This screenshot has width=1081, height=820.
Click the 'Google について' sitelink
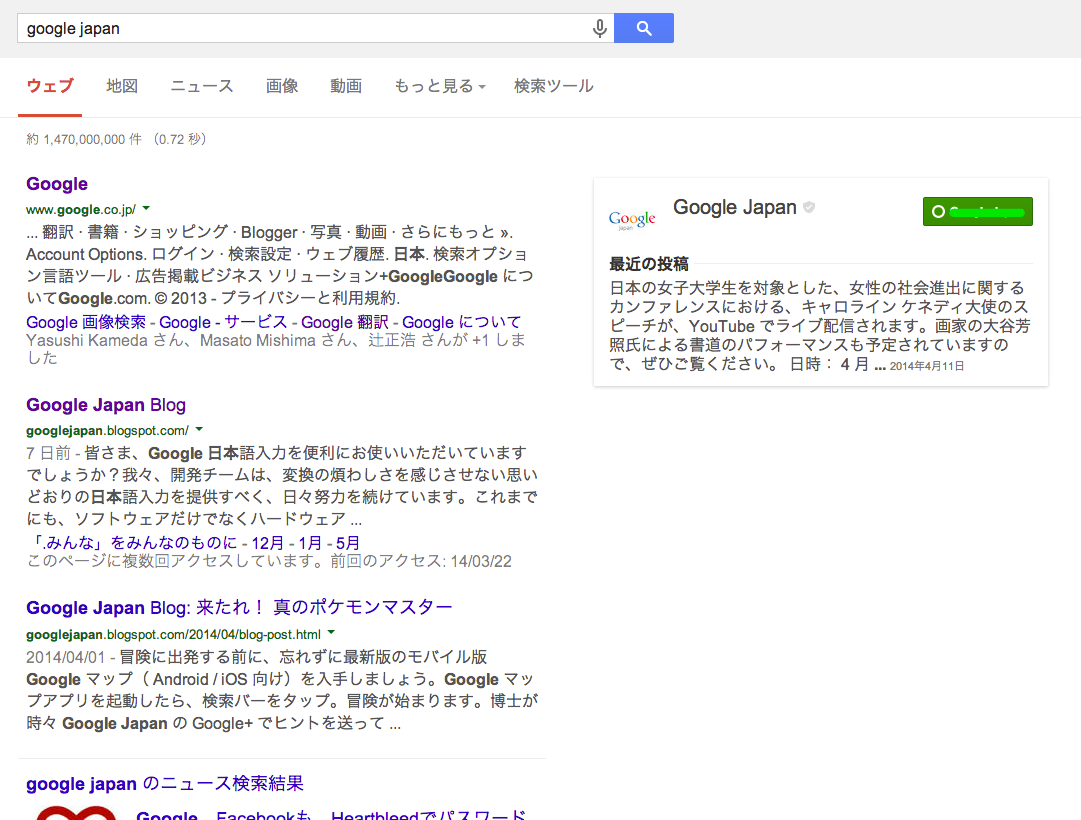pyautogui.click(x=461, y=322)
